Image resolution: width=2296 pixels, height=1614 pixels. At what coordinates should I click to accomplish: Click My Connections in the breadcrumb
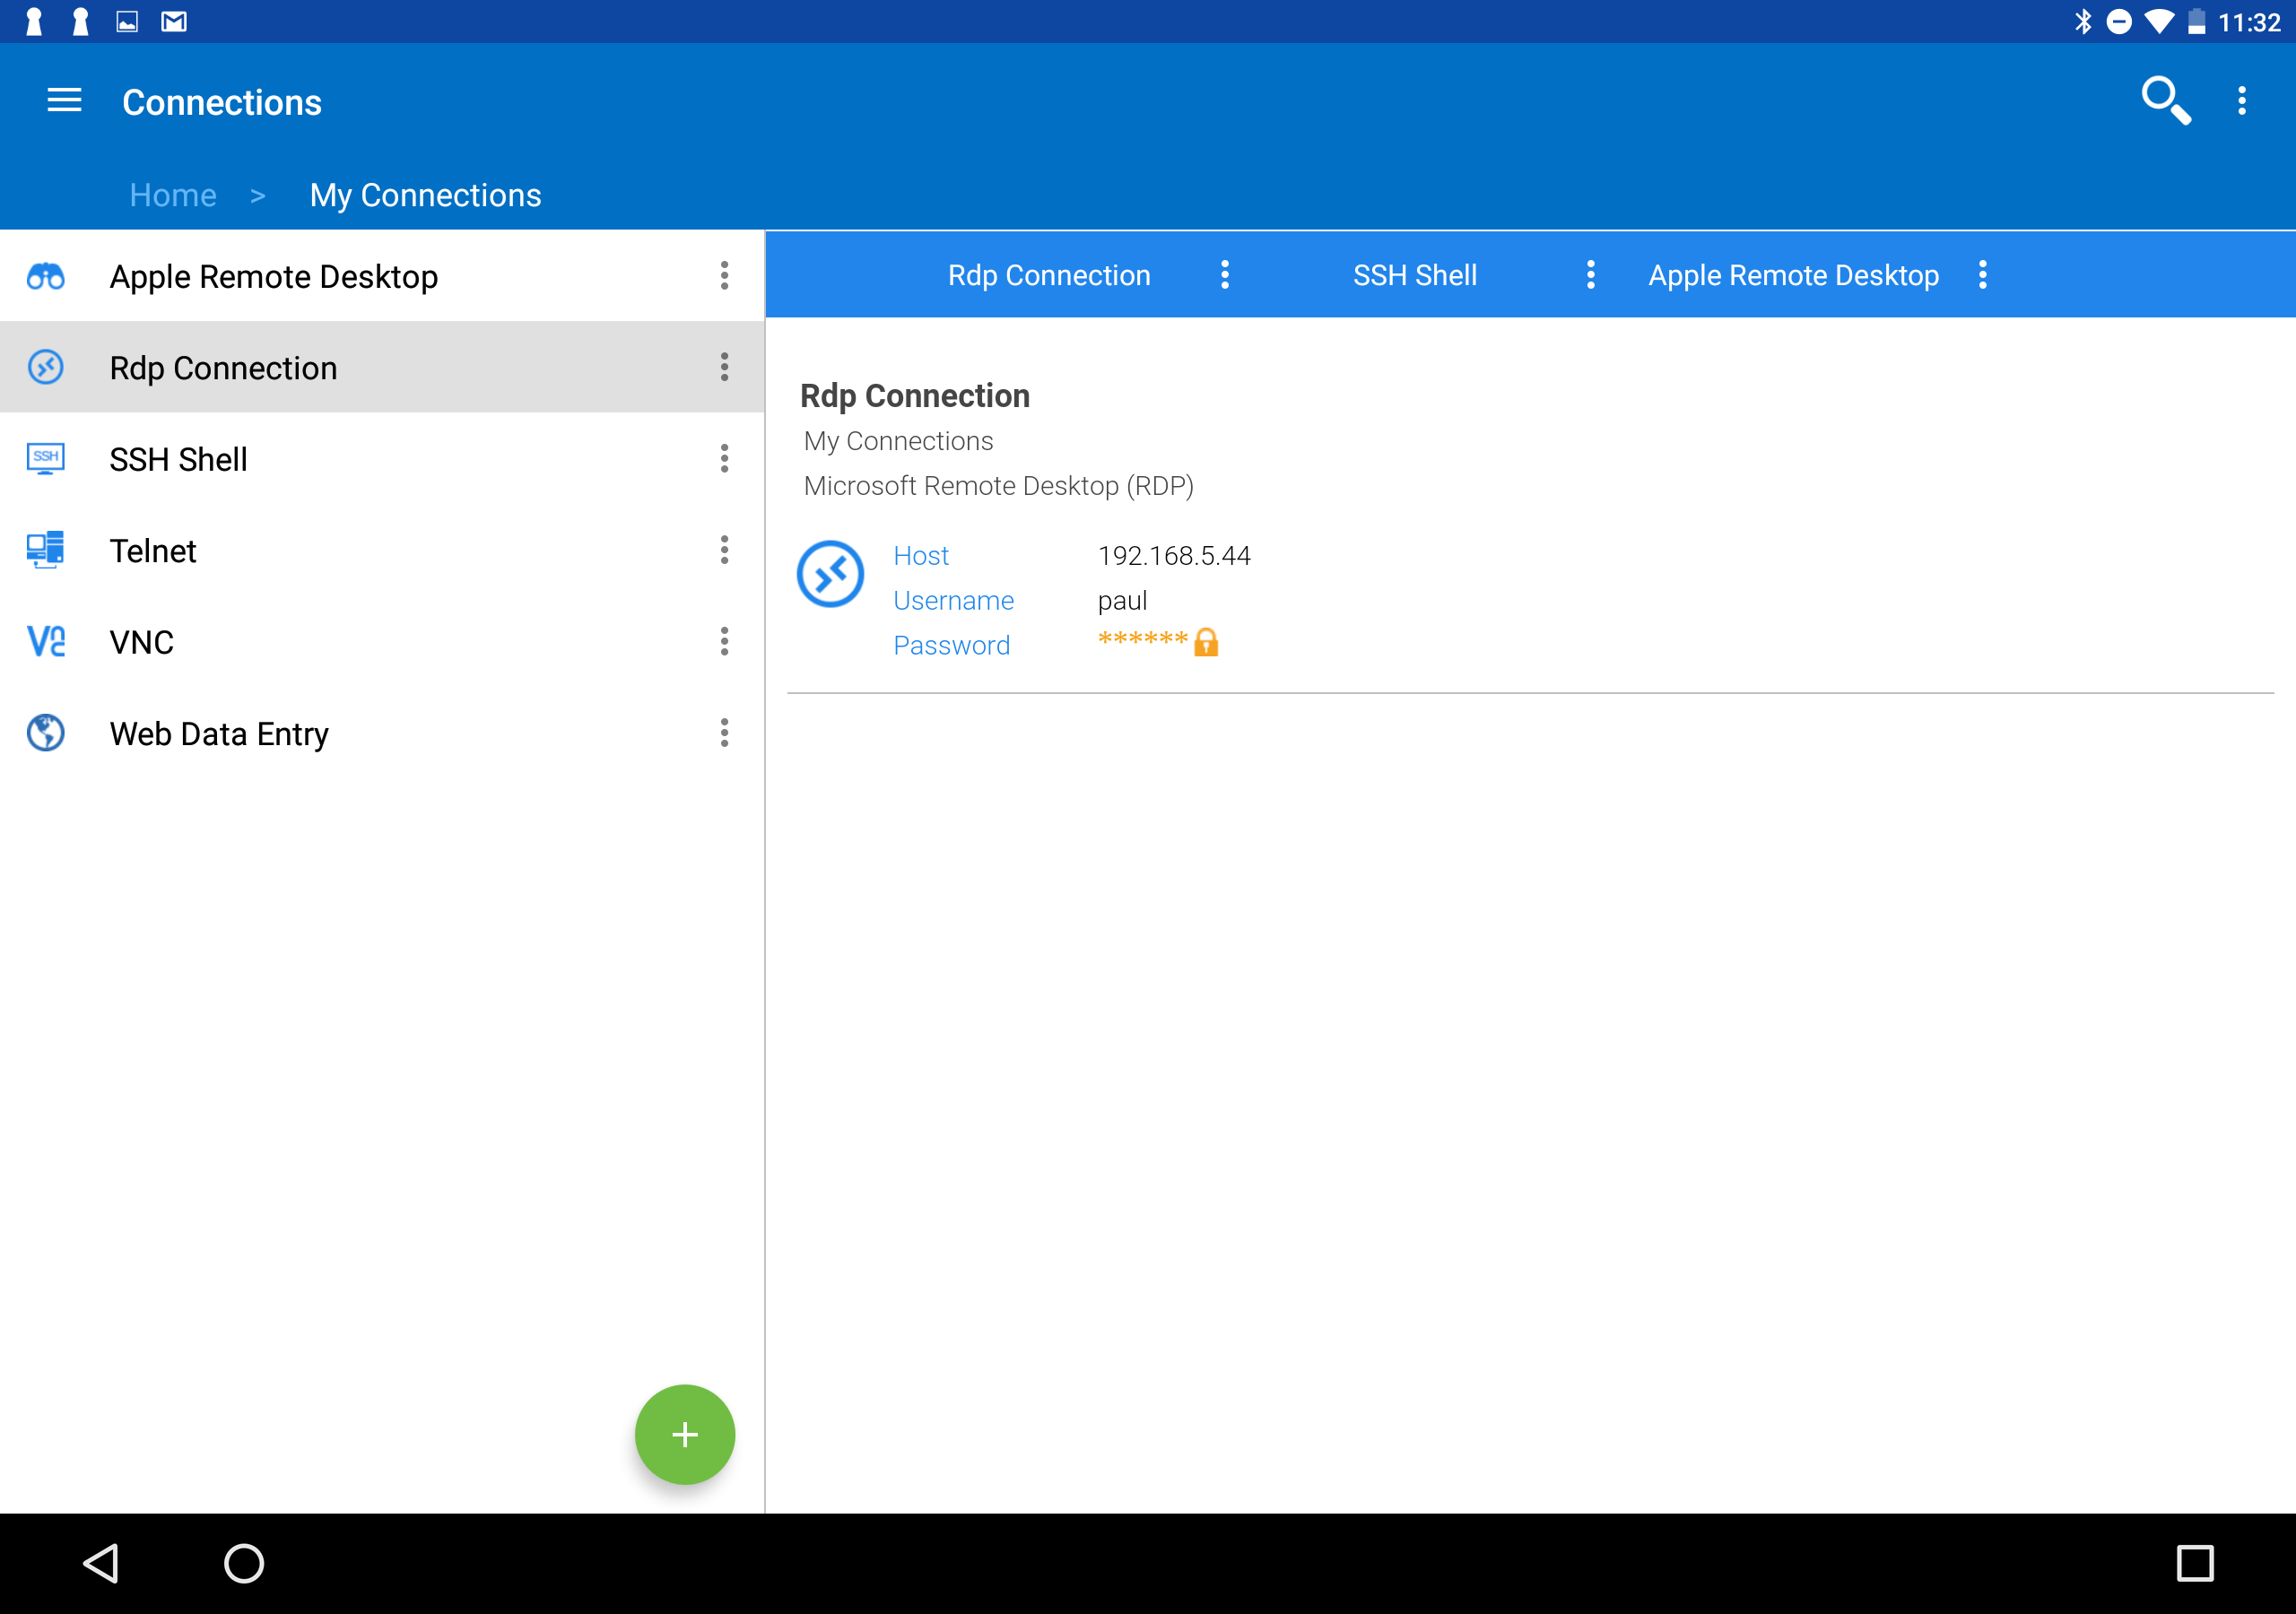click(x=425, y=195)
